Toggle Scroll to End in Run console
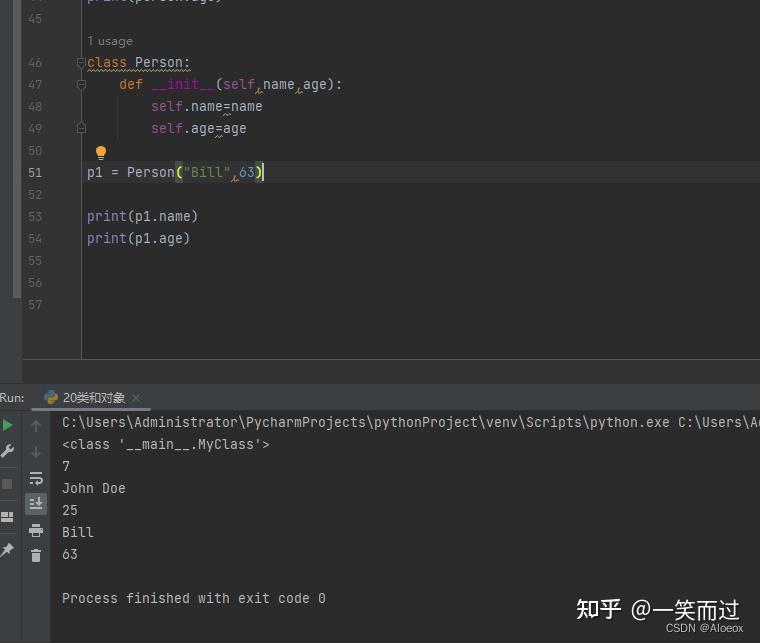Viewport: 760px width, 643px height. tap(36, 504)
